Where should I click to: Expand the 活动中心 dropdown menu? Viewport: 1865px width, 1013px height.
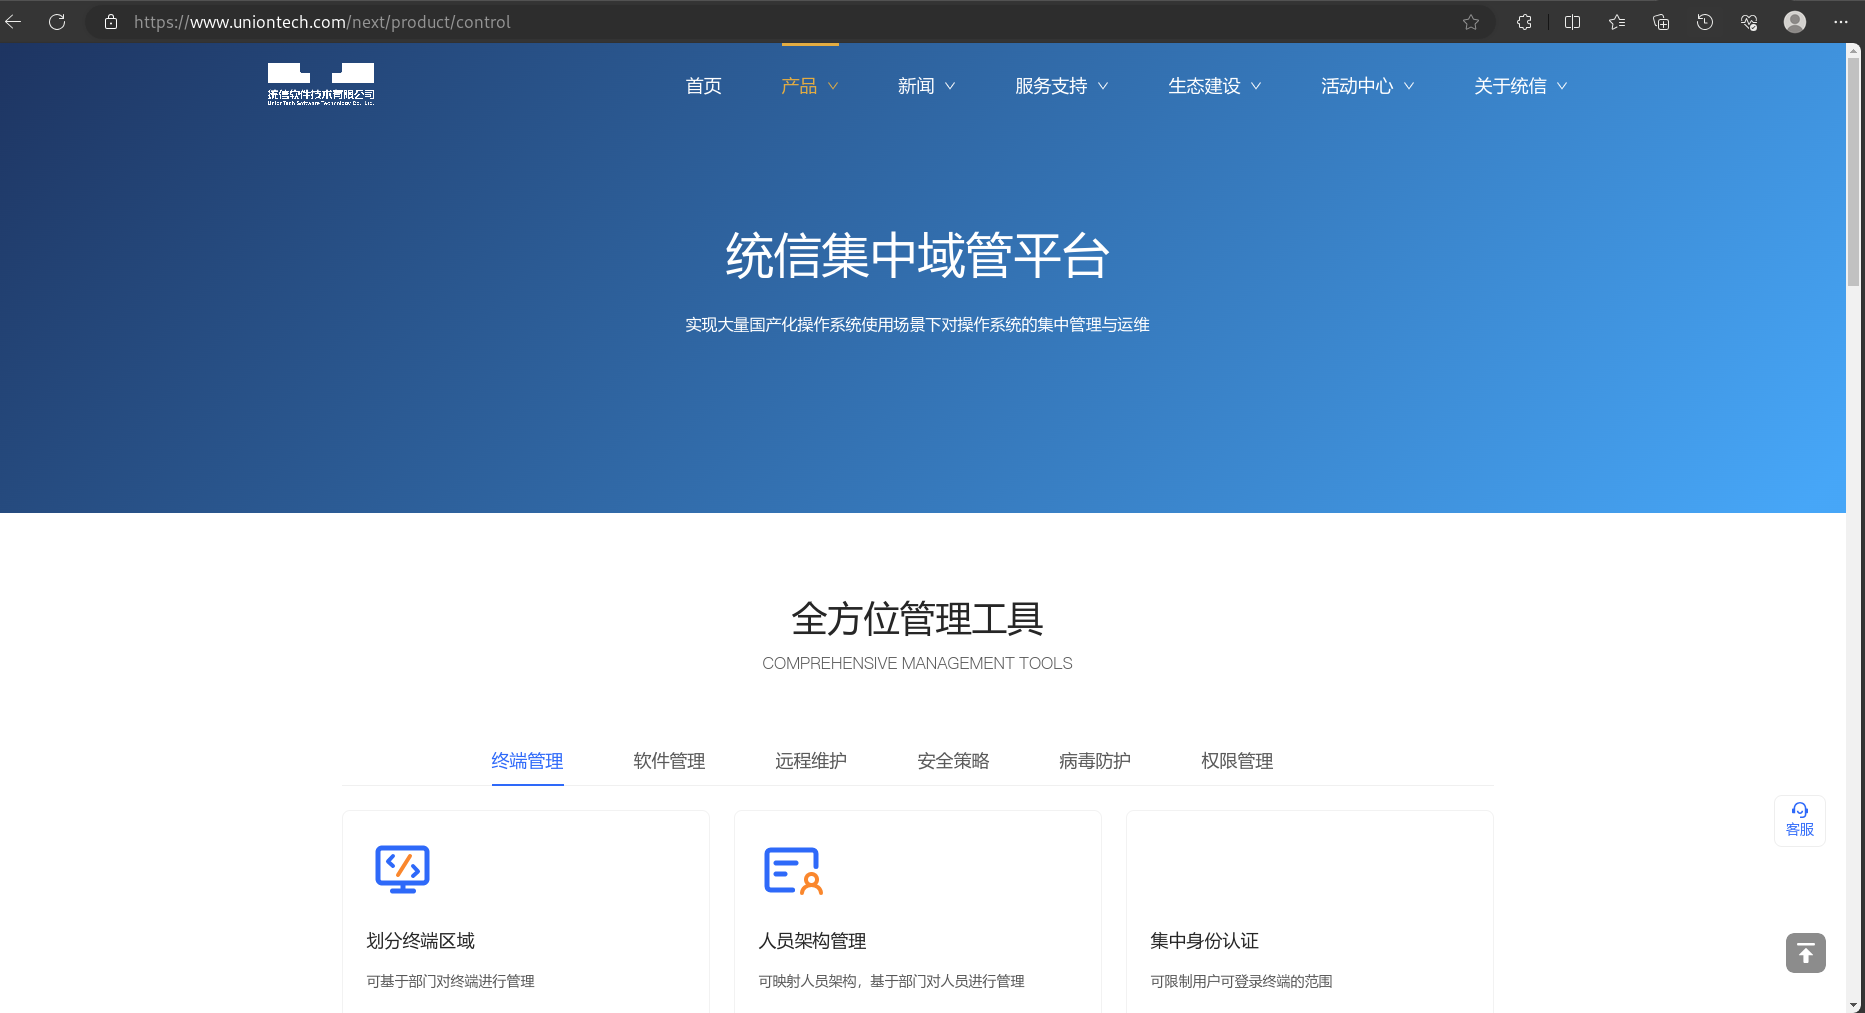point(1367,86)
